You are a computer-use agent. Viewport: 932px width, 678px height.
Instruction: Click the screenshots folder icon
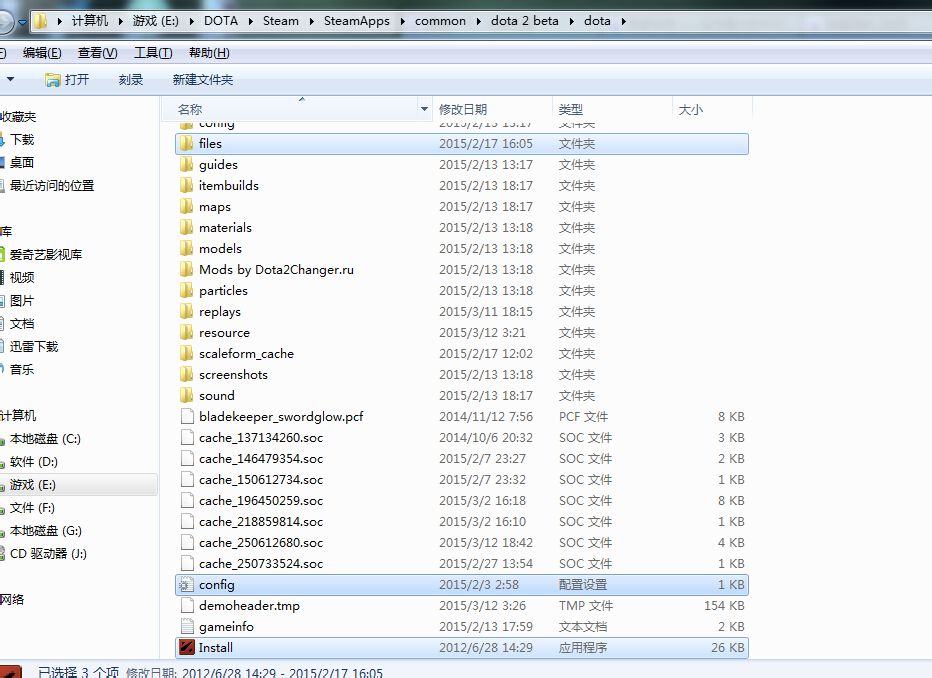click(187, 374)
